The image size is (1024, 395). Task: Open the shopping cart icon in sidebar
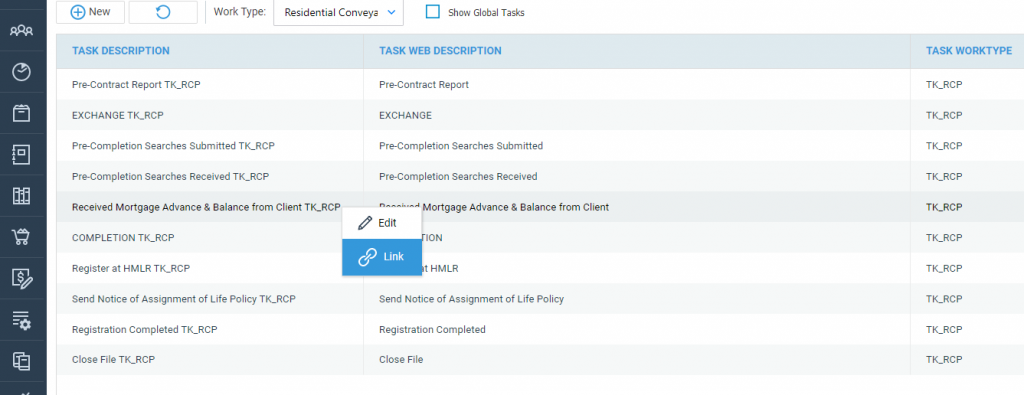tap(22, 237)
